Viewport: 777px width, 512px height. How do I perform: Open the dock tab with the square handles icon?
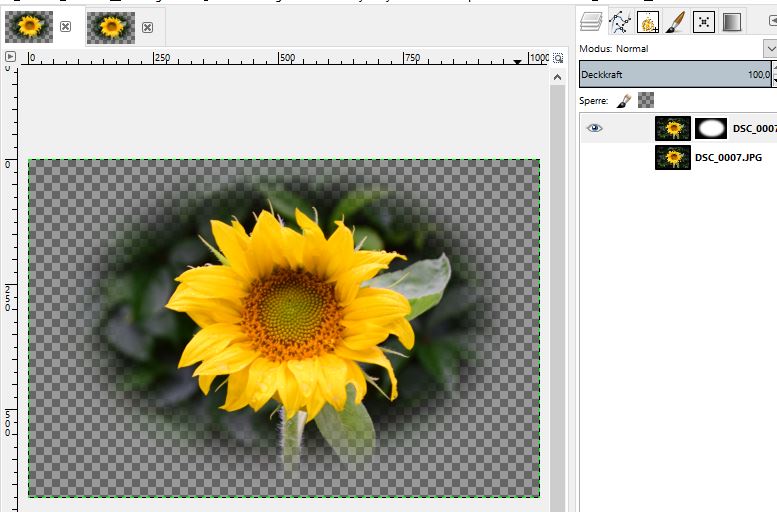pos(704,22)
